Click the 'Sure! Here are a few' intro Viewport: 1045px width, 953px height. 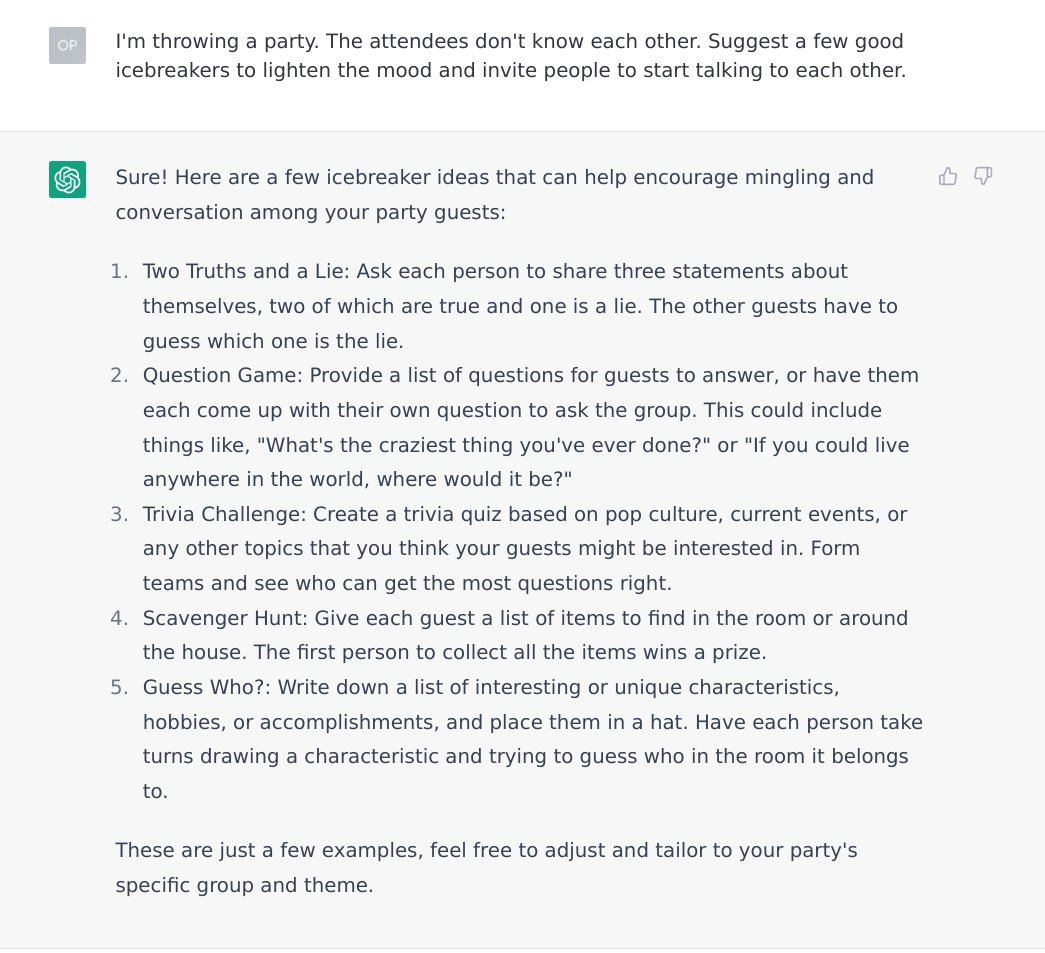[x=495, y=195]
